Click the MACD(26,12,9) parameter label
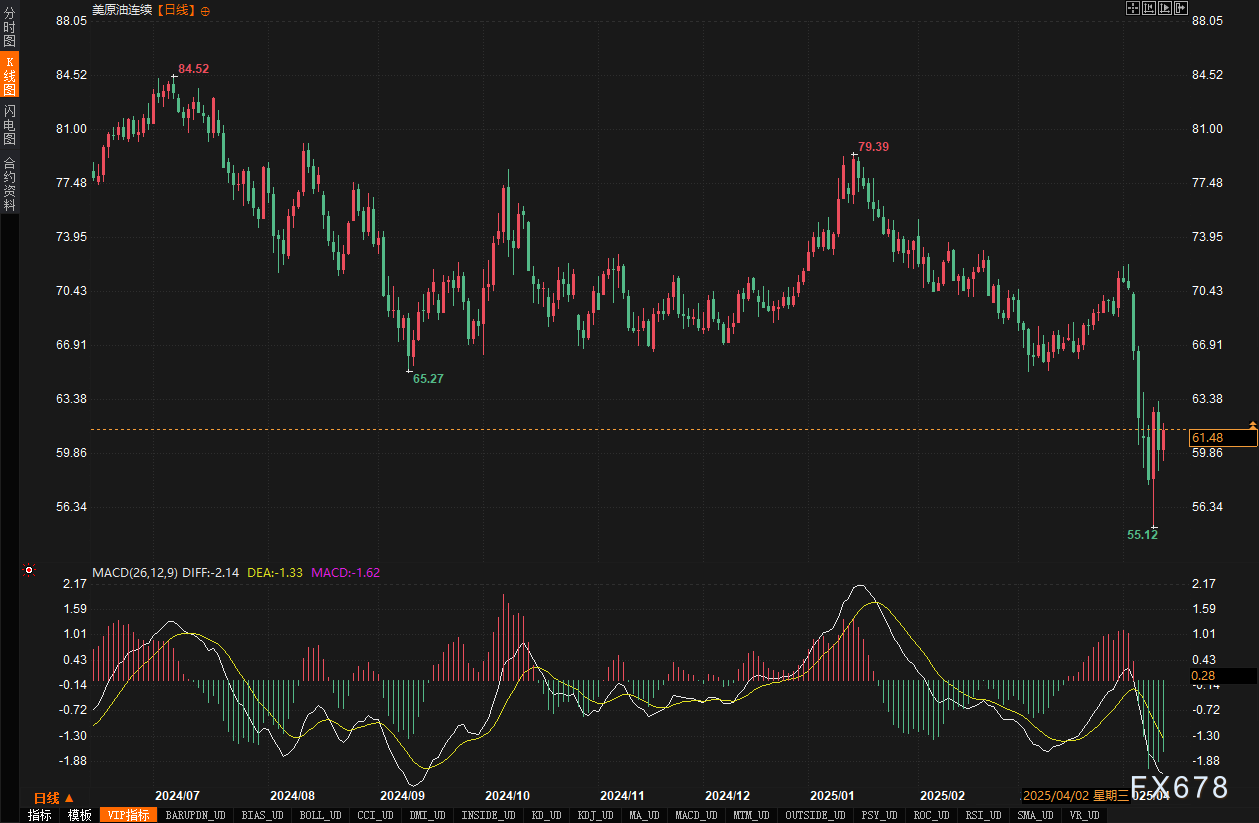The width and height of the screenshot is (1259, 823). point(135,573)
